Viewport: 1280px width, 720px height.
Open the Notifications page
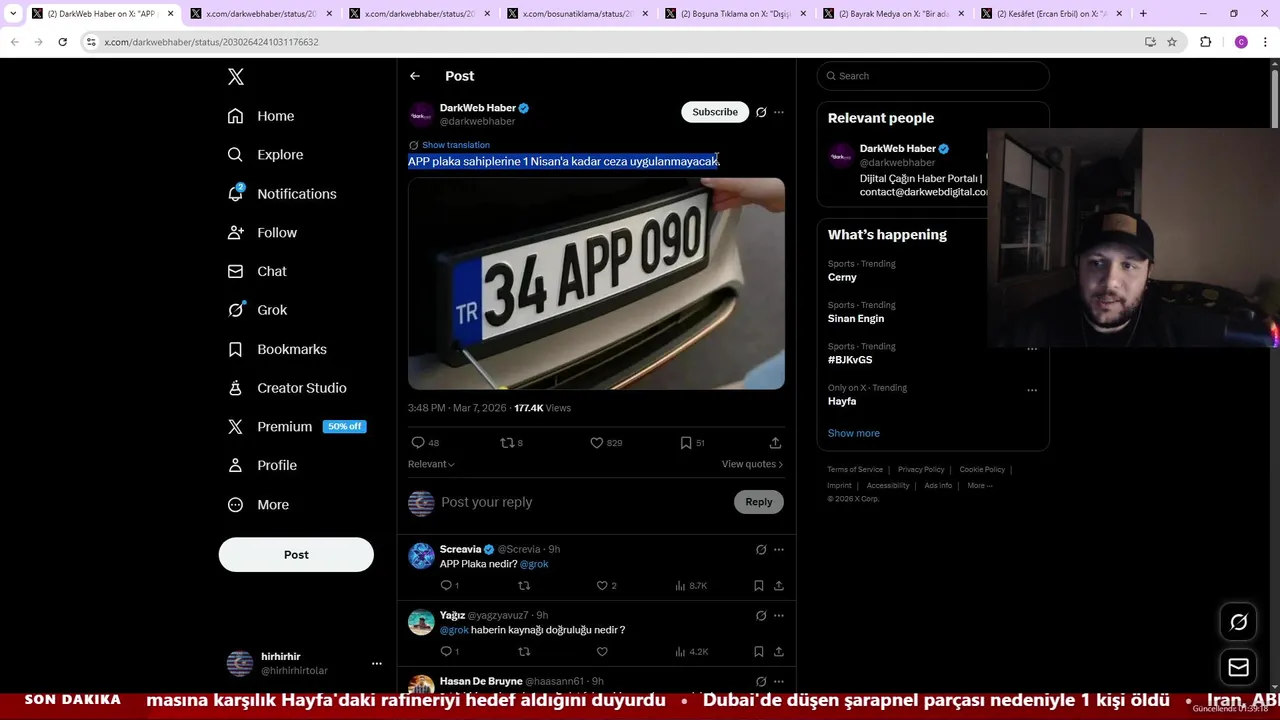pyautogui.click(x=282, y=194)
